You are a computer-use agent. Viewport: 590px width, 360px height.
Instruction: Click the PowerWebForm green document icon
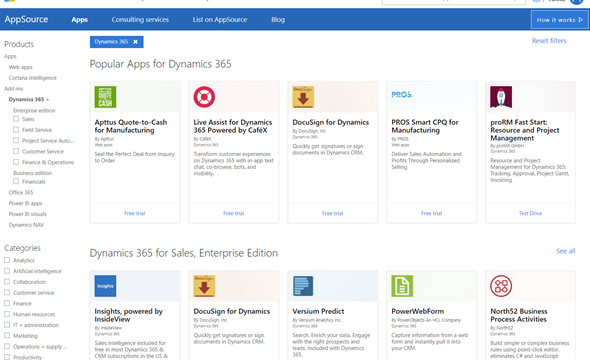click(402, 286)
